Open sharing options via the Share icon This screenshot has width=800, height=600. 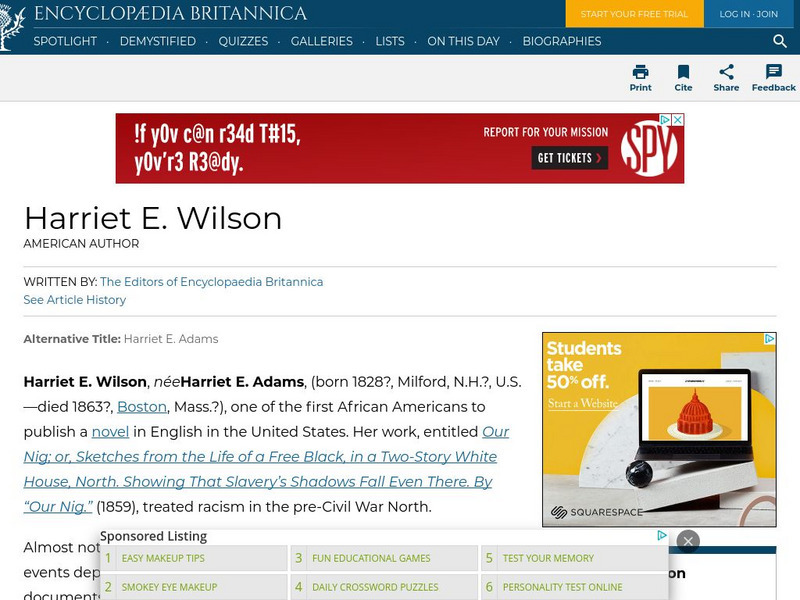pyautogui.click(x=727, y=73)
